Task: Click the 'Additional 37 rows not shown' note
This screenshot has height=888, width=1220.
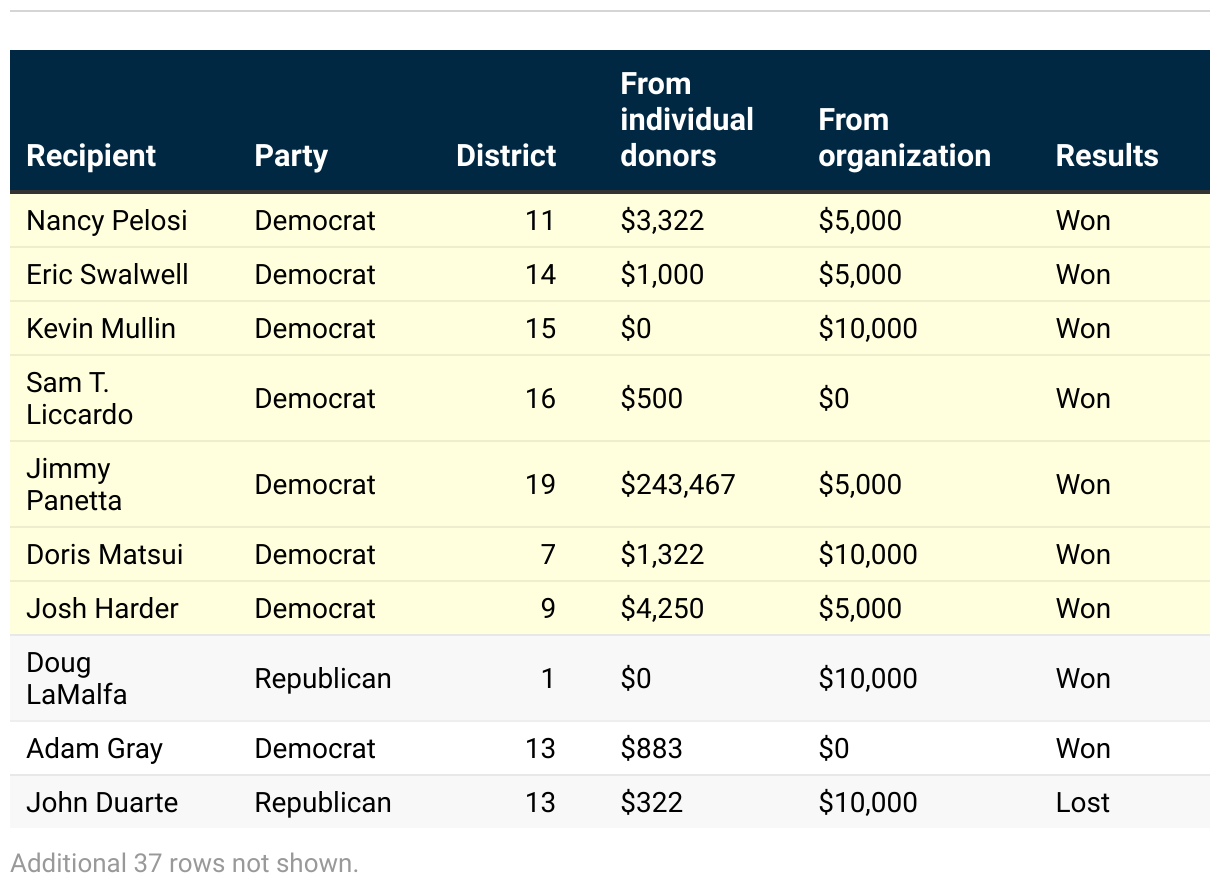Action: pyautogui.click(x=184, y=863)
